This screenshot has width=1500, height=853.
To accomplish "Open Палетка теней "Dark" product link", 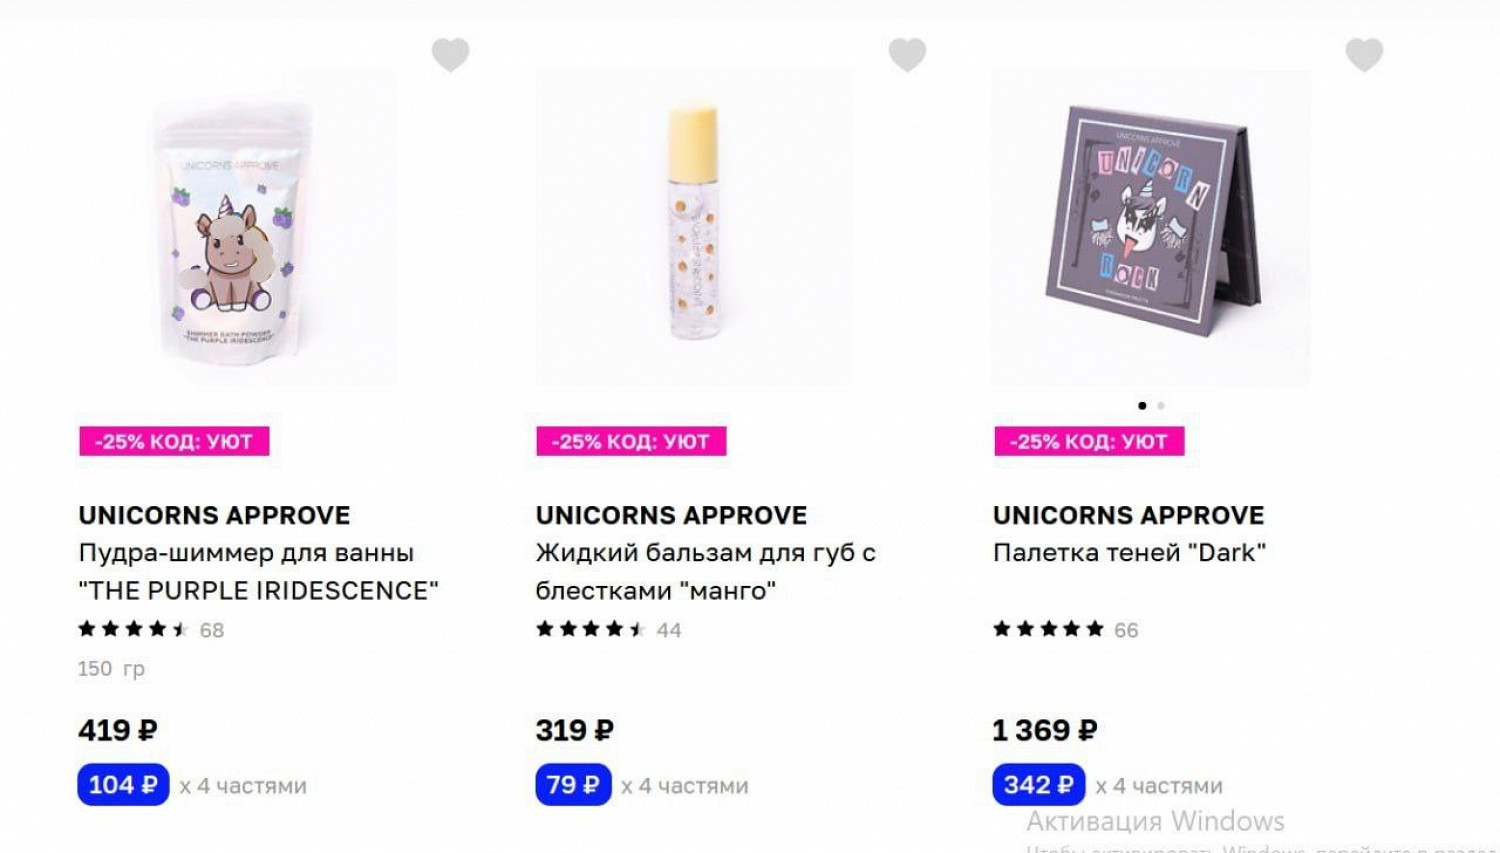I will (1129, 553).
